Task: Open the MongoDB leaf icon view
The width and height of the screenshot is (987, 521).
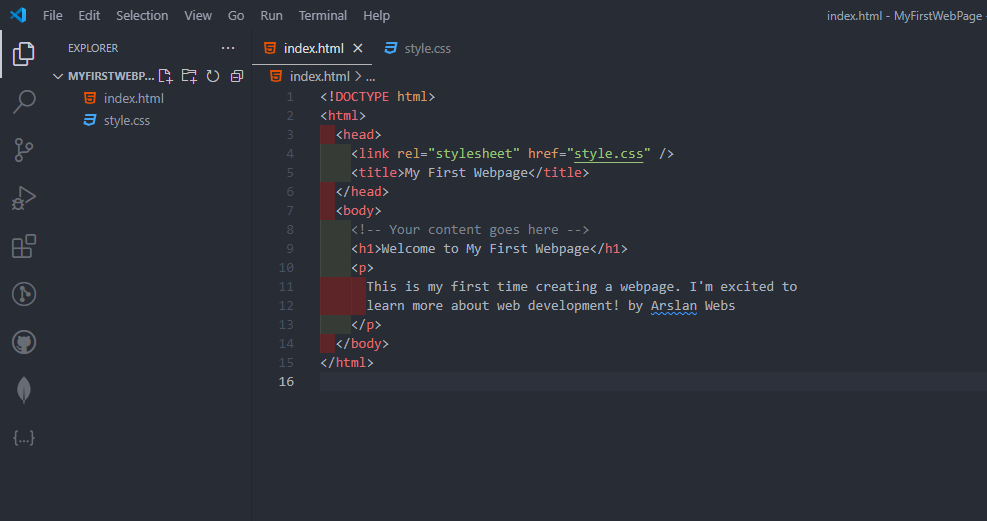Action: [23, 390]
